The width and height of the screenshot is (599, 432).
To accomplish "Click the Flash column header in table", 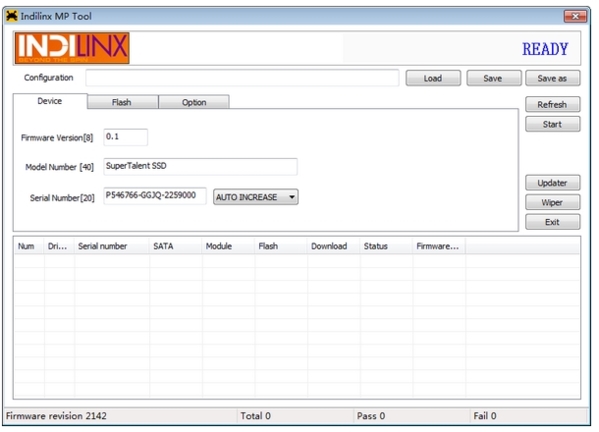I will click(x=281, y=246).
